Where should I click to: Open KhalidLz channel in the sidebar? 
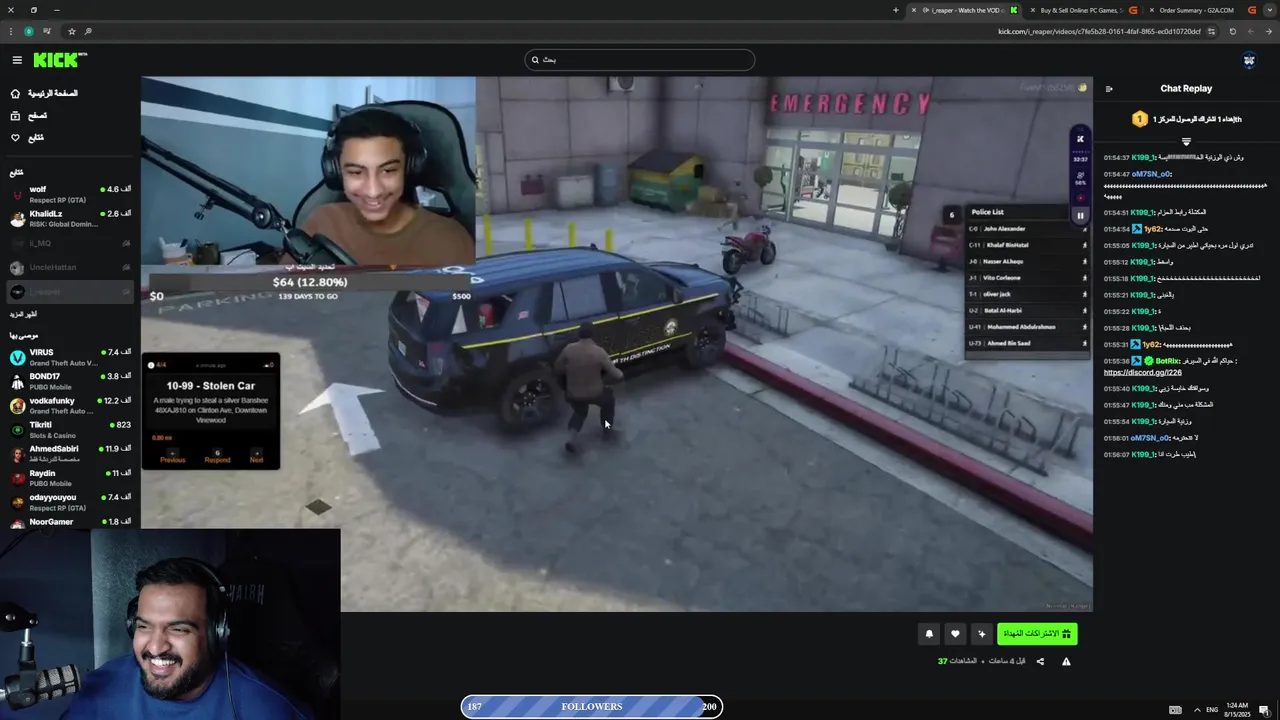68,218
